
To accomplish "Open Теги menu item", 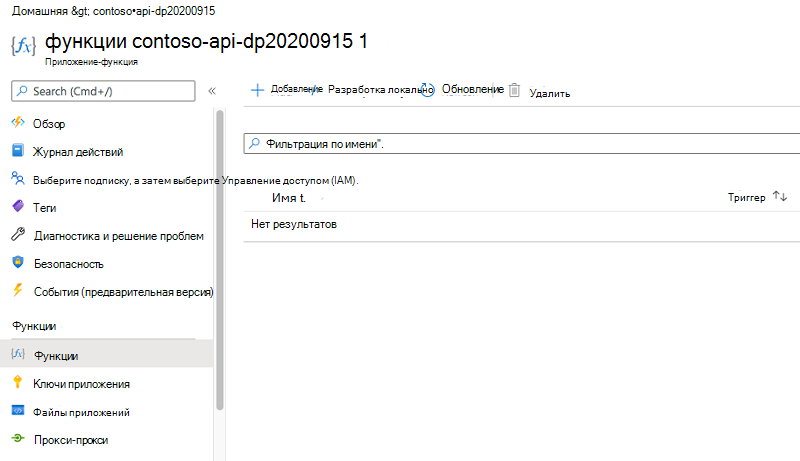I will [44, 208].
